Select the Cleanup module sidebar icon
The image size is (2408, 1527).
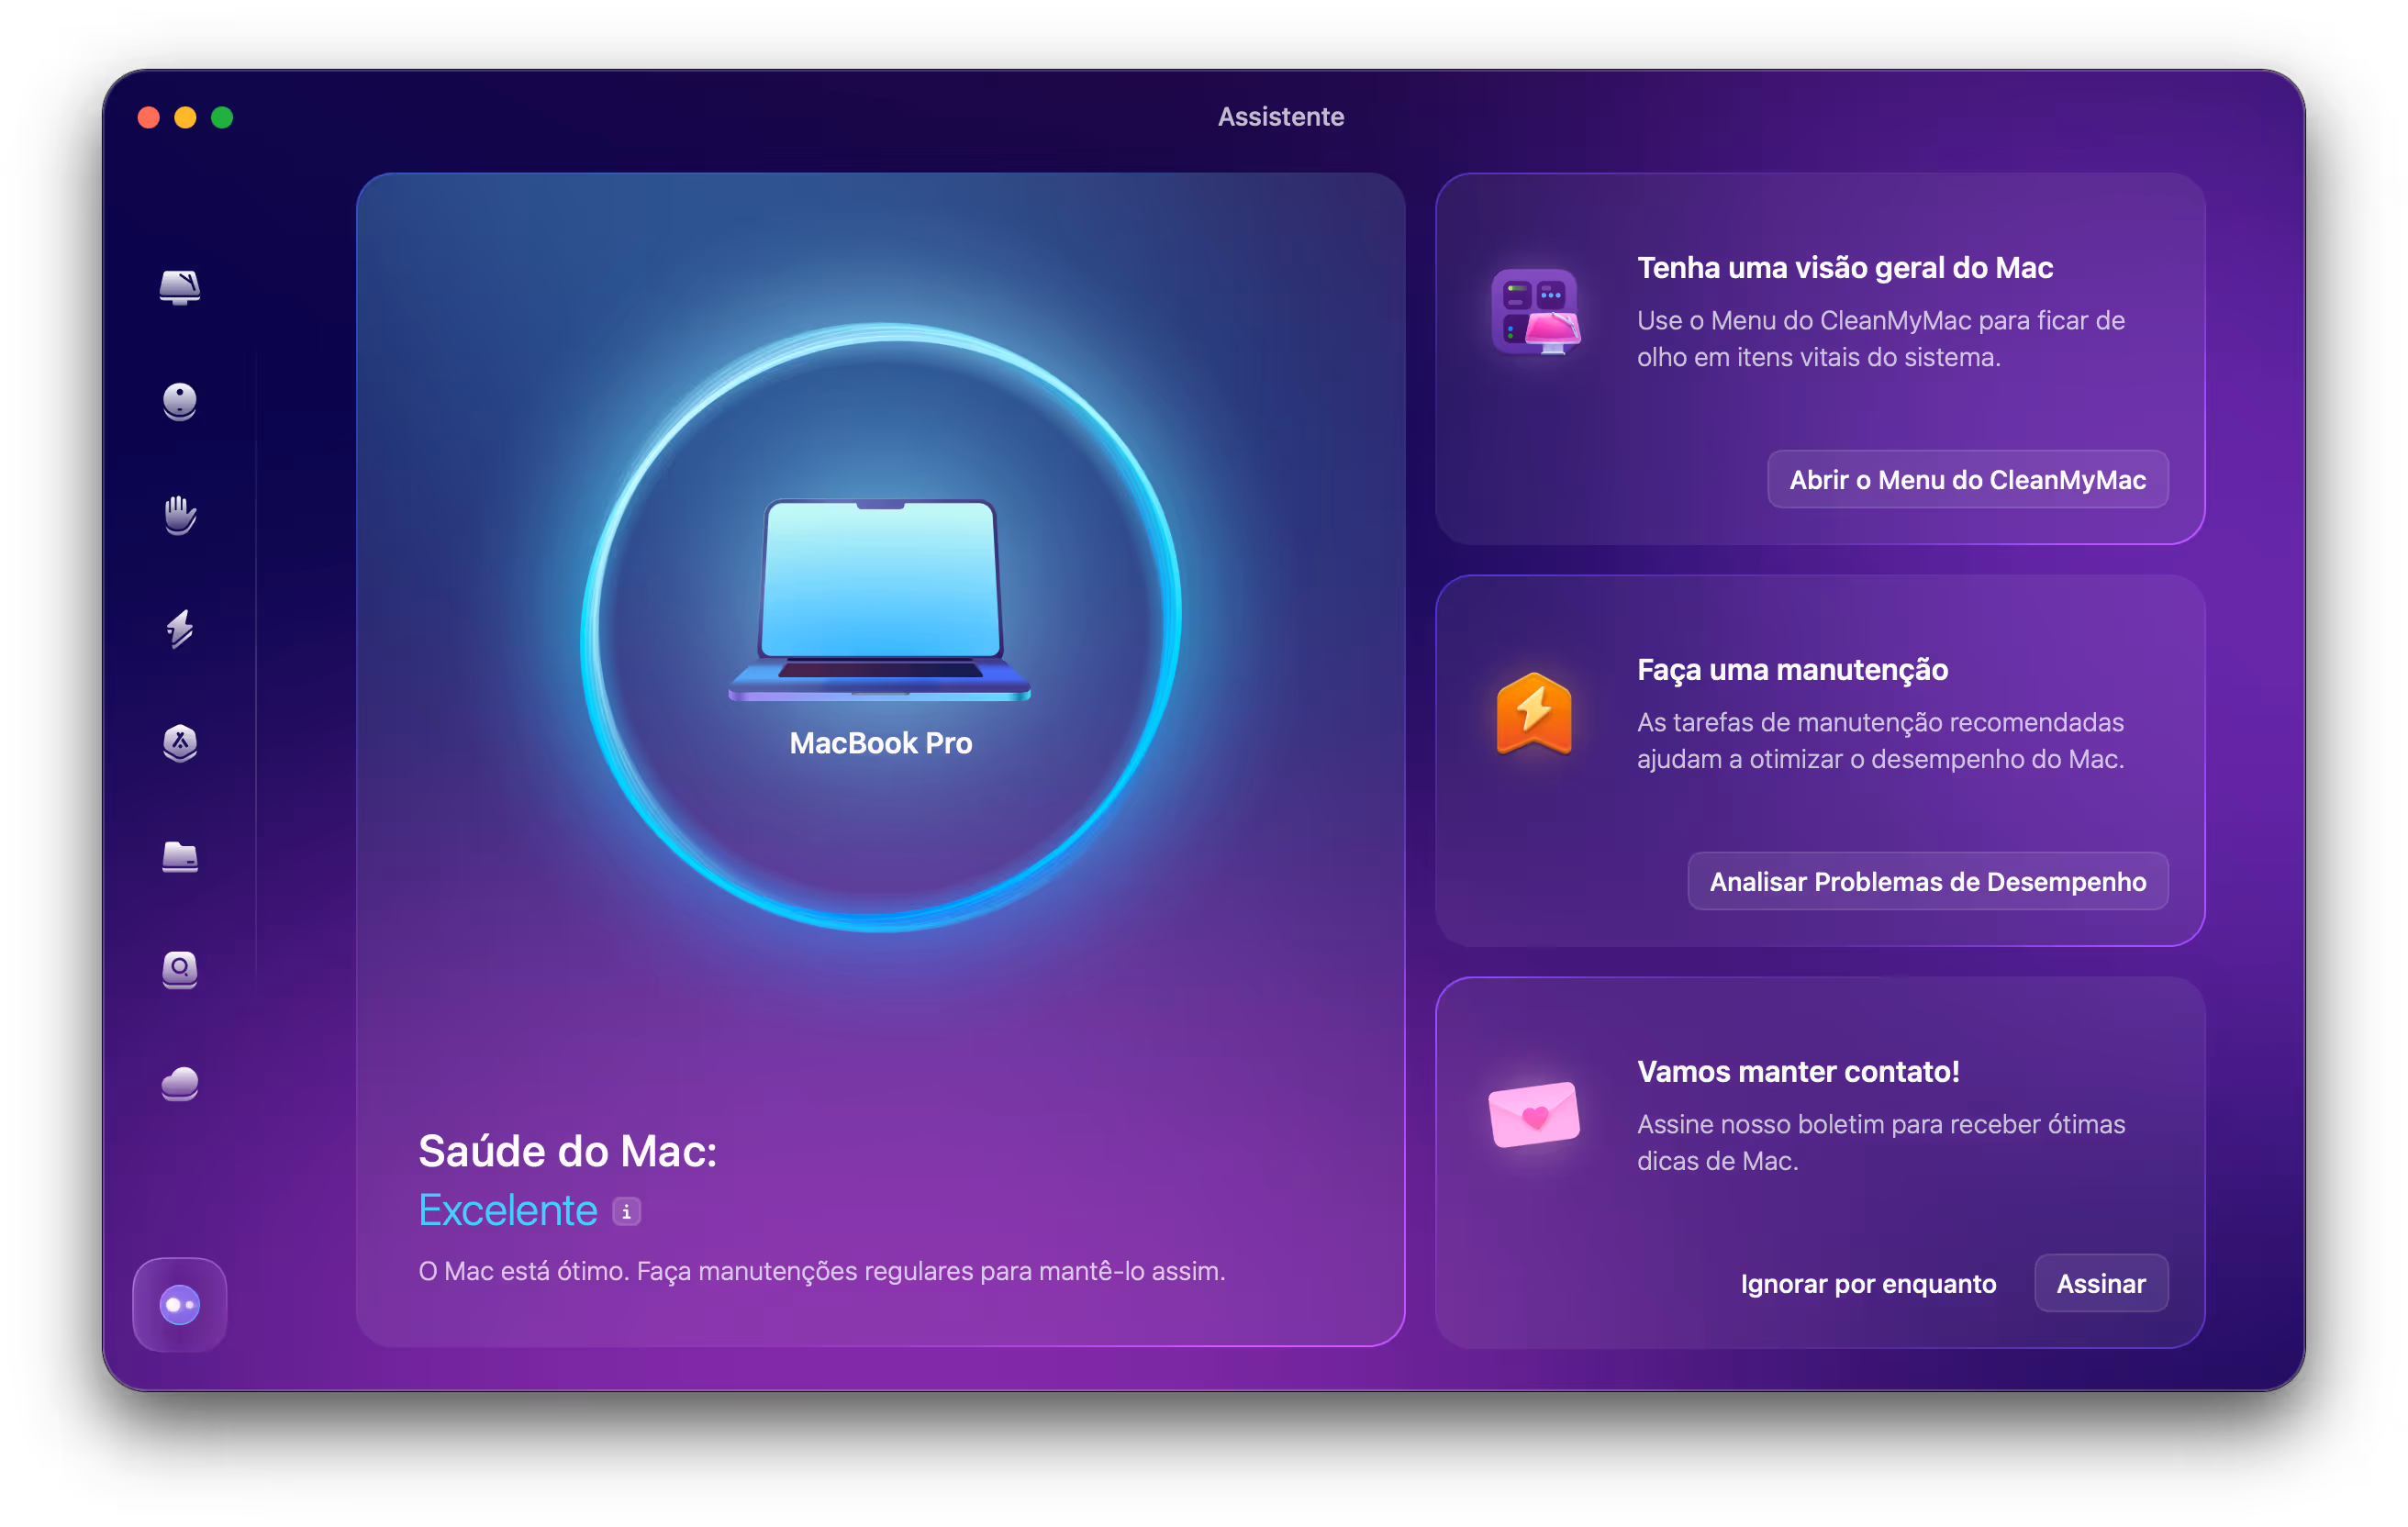click(x=180, y=401)
